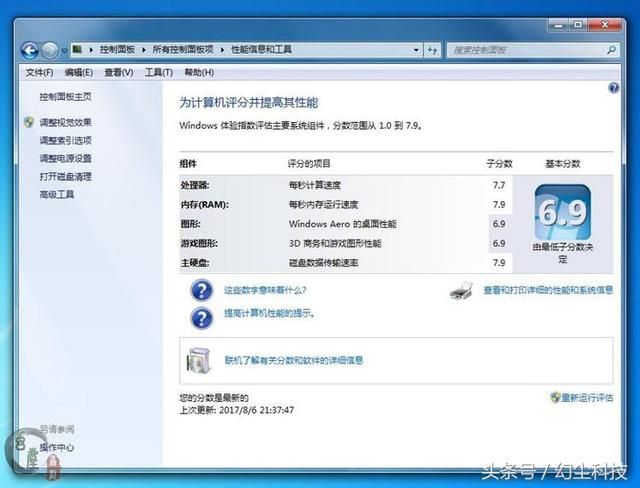The image size is (640, 488).
Task: Select 性能信息和工具 breadcrumb segment
Action: 261,49
